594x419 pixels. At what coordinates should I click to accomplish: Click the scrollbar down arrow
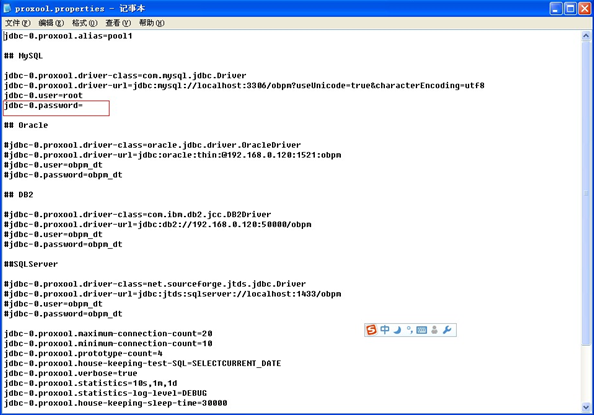point(586,408)
